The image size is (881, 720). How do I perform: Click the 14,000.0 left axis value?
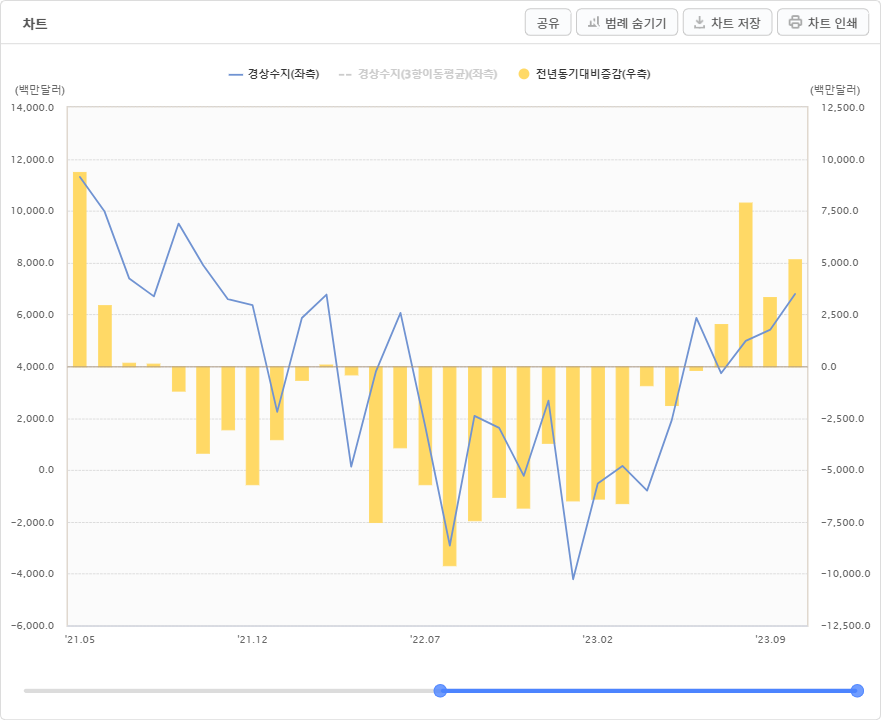point(33,108)
